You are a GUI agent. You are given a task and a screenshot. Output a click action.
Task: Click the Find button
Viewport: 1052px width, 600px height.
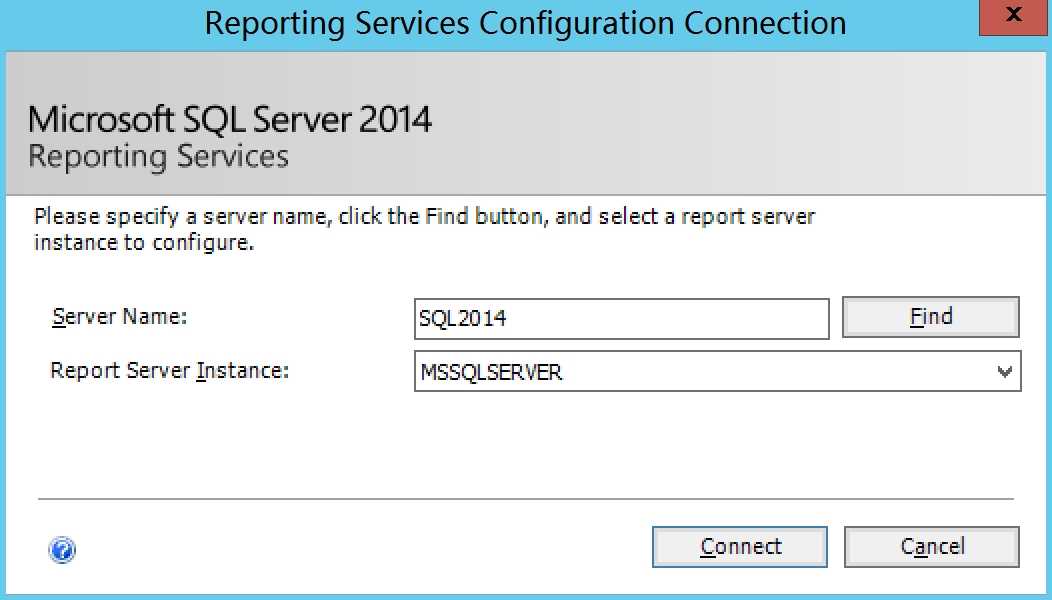click(931, 317)
